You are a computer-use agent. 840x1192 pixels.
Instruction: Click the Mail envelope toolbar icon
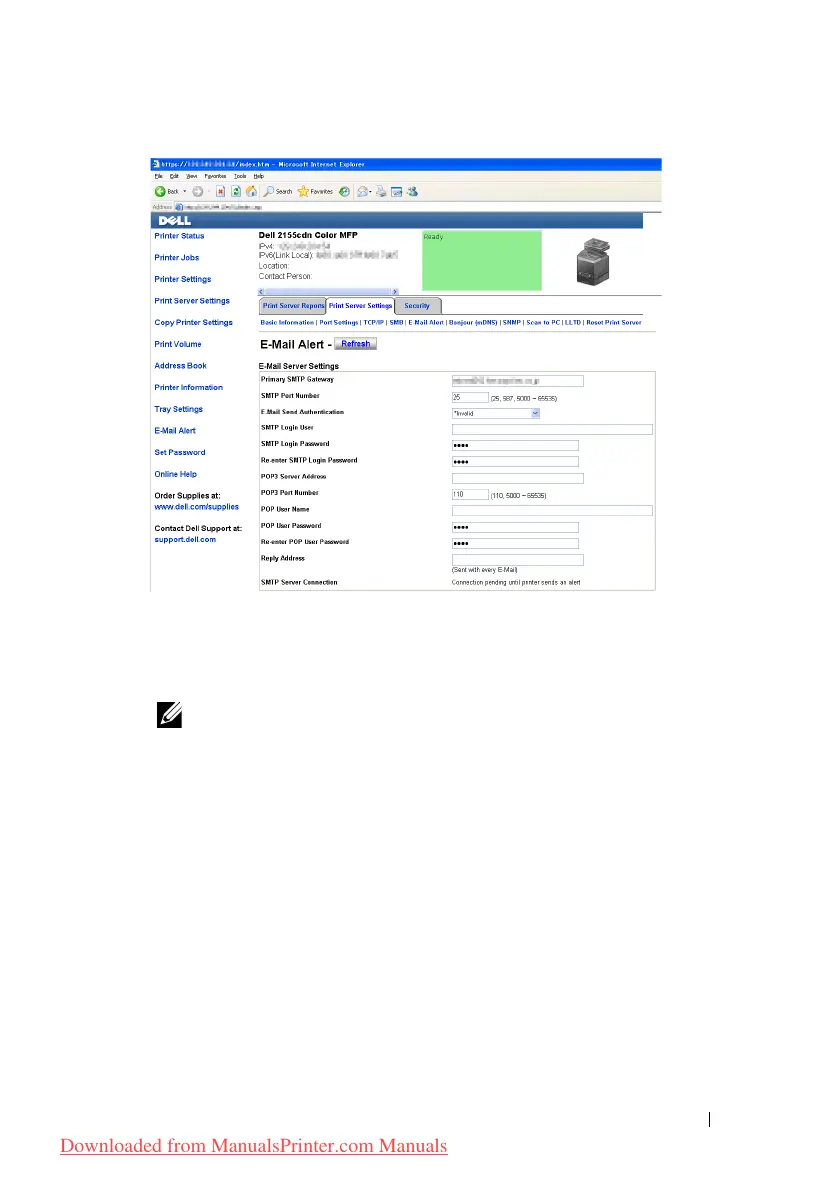363,192
